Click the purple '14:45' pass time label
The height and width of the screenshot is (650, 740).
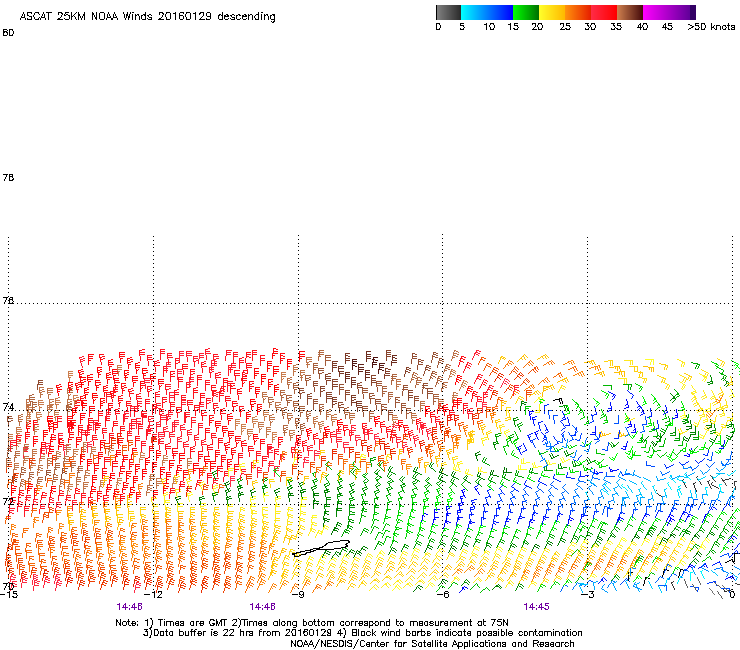[x=536, y=607]
